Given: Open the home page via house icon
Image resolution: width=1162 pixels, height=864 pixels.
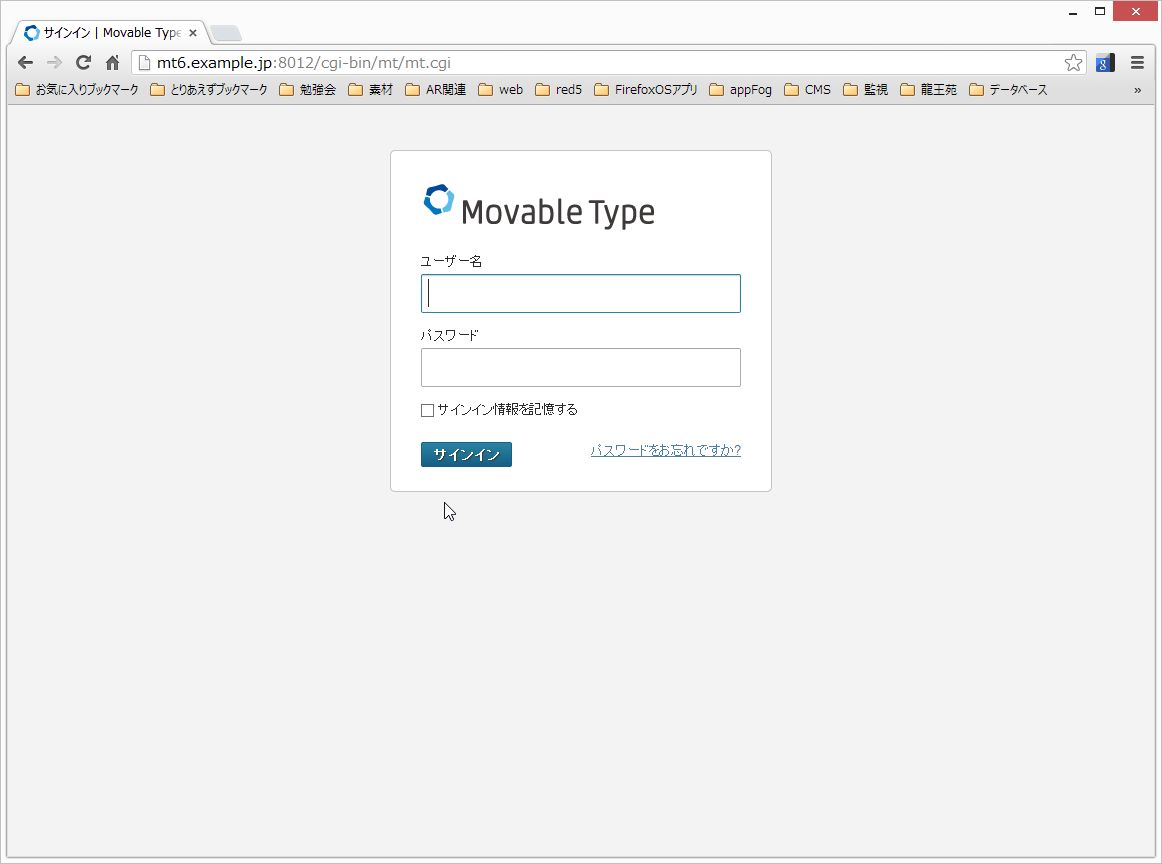Looking at the screenshot, I should coord(113,63).
